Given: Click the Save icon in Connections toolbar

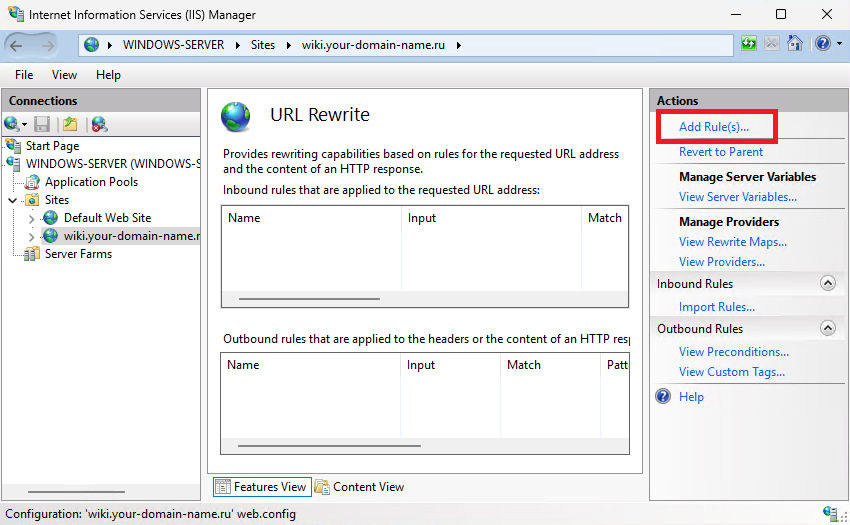Looking at the screenshot, I should (42, 124).
